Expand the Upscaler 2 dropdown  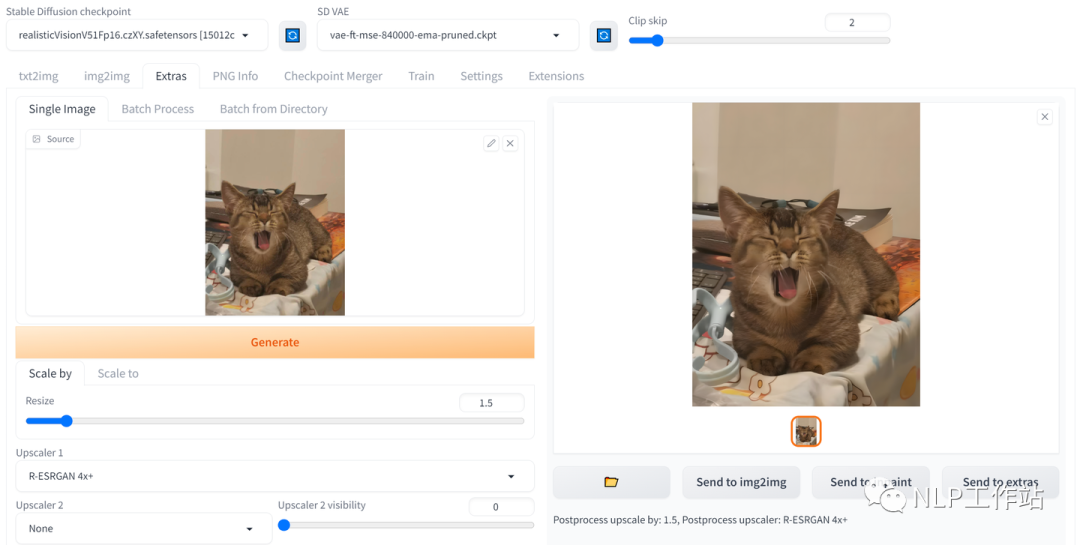coord(144,528)
